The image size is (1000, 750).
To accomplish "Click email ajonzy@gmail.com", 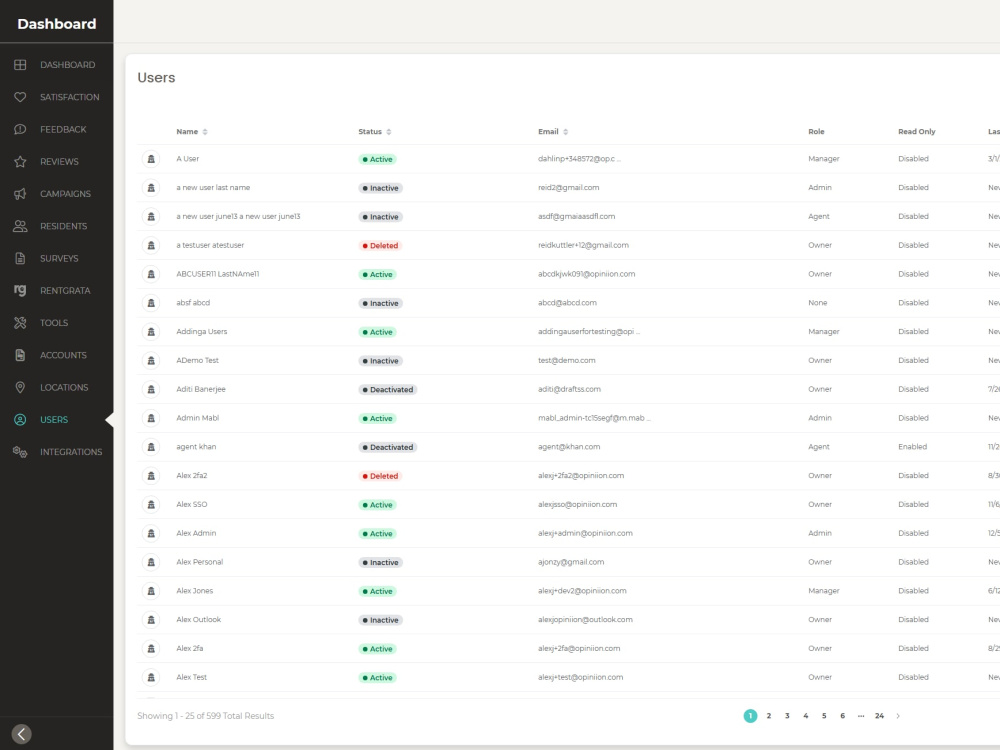I will (x=571, y=562).
